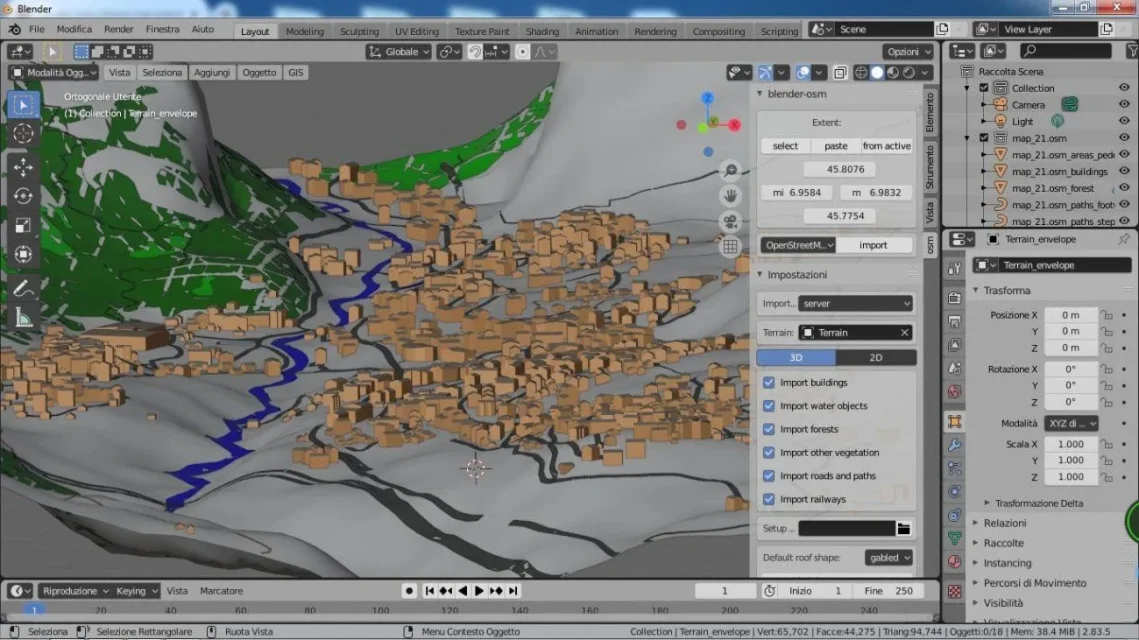1139x640 pixels.
Task: Select the Move tool in left toolbar
Action: point(24,167)
